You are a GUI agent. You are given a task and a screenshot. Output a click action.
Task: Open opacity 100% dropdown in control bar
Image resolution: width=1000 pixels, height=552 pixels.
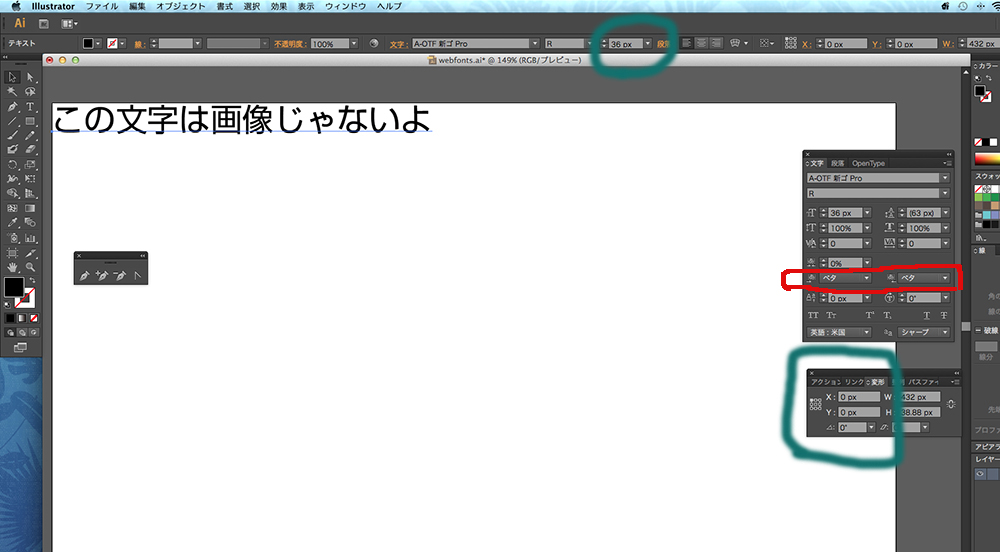[x=353, y=43]
